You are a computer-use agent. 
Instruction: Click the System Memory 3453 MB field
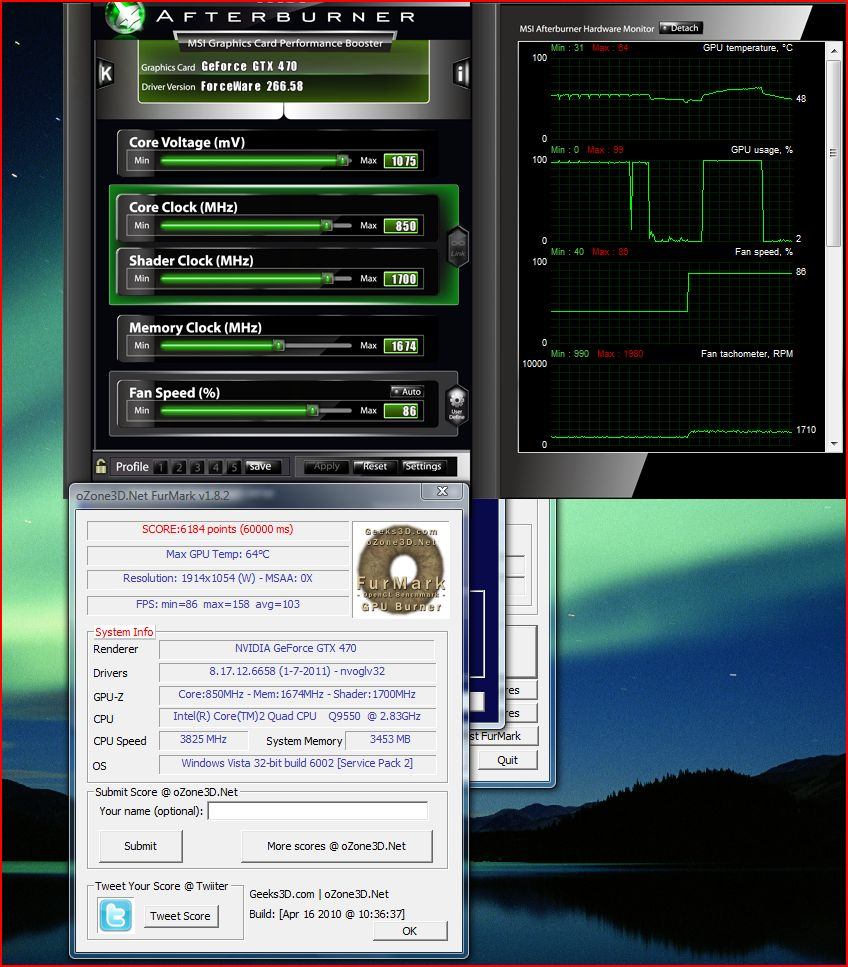tap(390, 739)
